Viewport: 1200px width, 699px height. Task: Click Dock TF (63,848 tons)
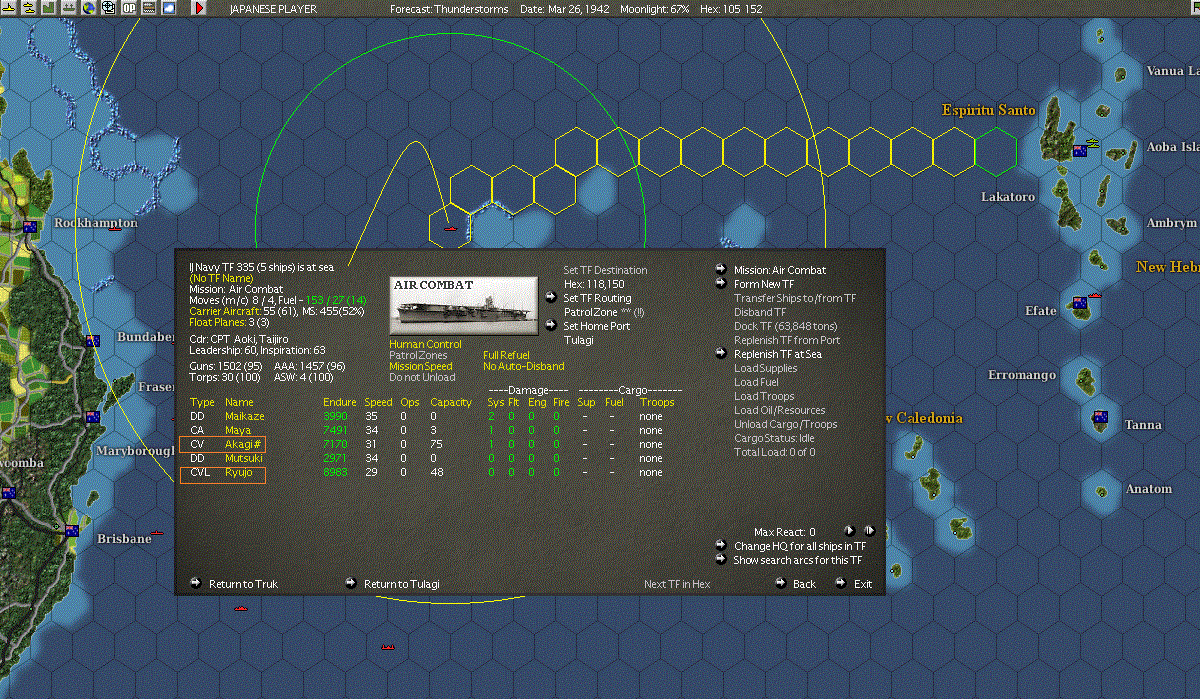pyautogui.click(x=786, y=326)
